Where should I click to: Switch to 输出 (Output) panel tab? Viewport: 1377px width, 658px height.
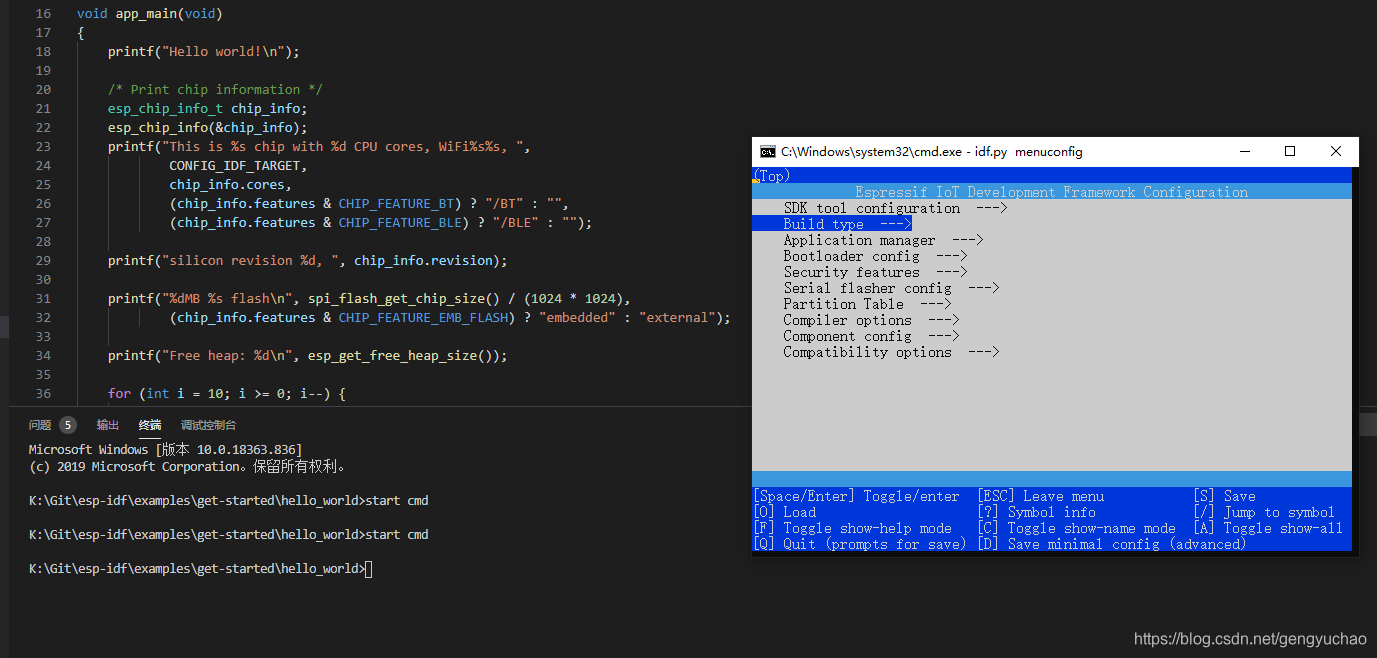pos(108,425)
